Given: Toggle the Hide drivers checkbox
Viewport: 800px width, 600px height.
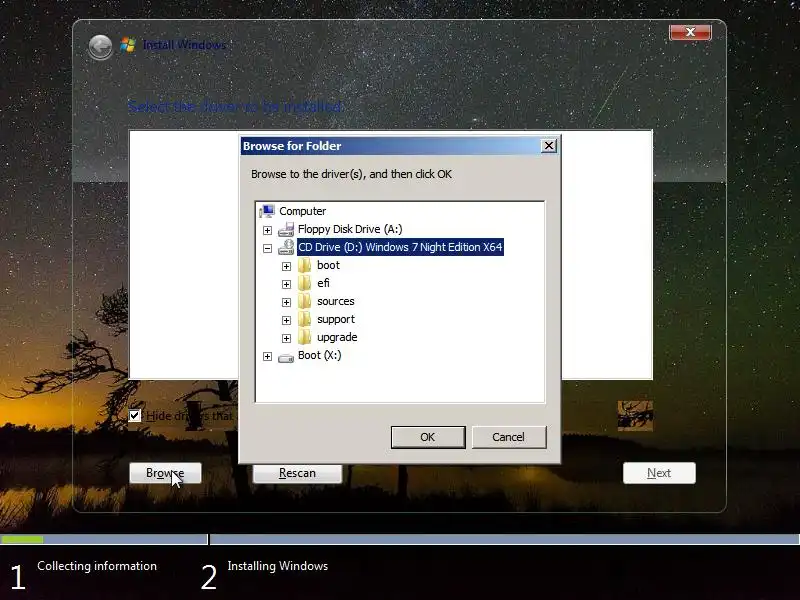Looking at the screenshot, I should (135, 415).
